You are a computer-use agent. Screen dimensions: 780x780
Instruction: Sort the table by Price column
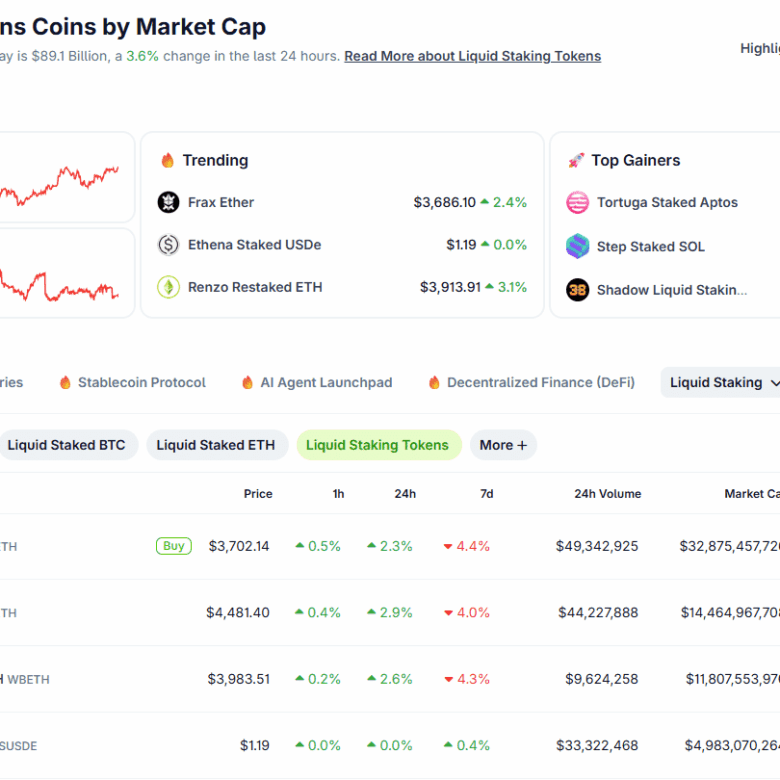[x=258, y=494]
